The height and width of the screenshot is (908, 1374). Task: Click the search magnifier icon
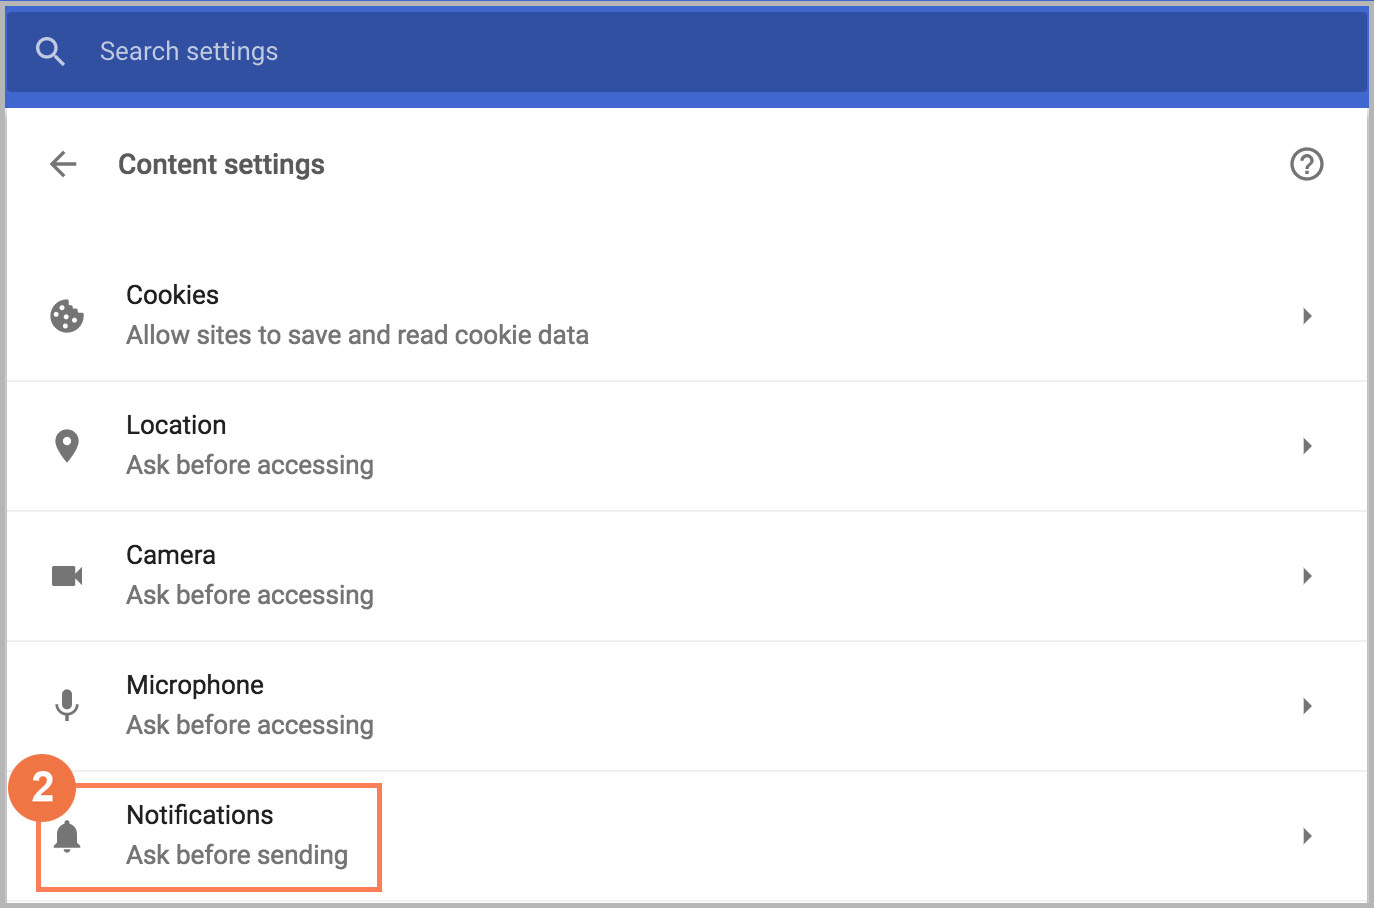click(x=50, y=51)
